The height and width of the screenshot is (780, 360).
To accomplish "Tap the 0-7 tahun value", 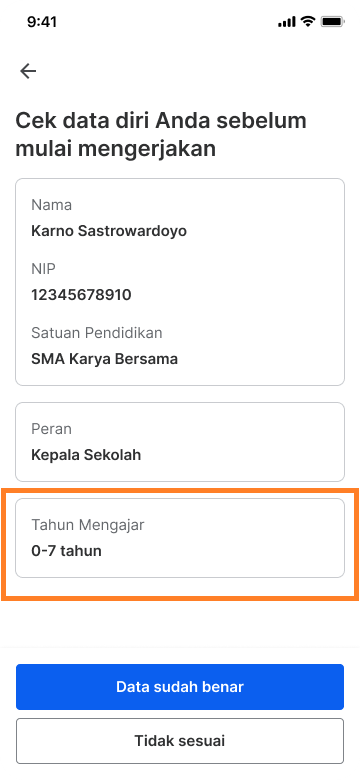I will [67, 551].
